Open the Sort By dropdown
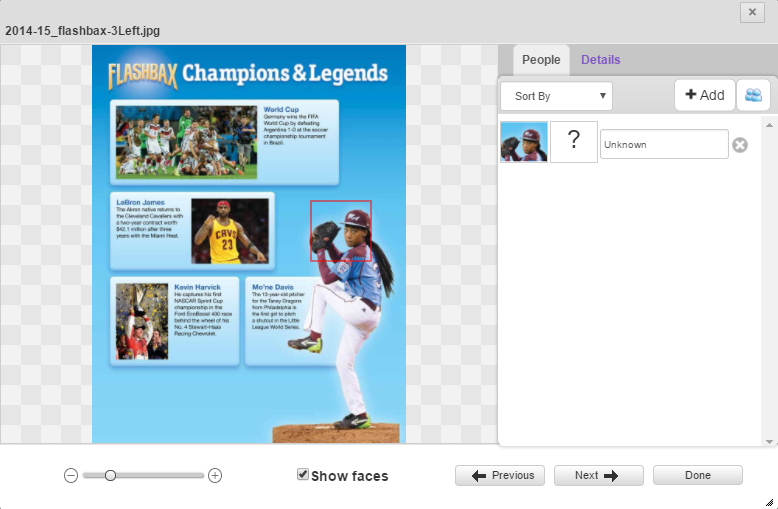This screenshot has width=778, height=509. (556, 96)
